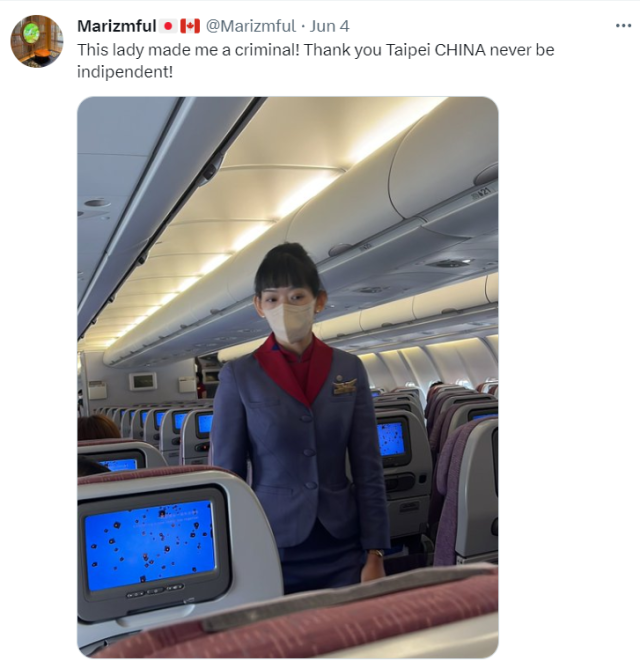Enlarge the attached airplane cabin photo

pos(288,377)
